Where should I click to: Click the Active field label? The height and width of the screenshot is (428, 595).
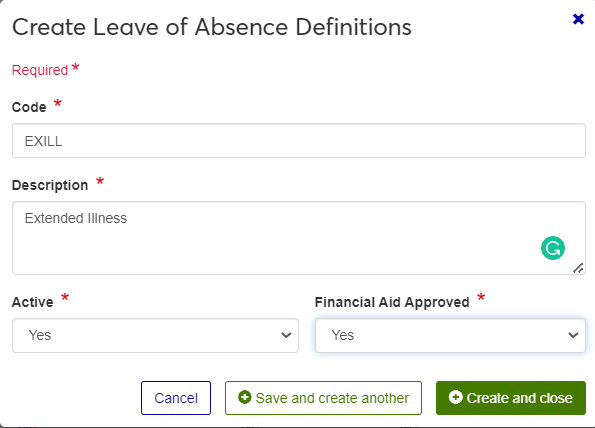pyautogui.click(x=33, y=302)
